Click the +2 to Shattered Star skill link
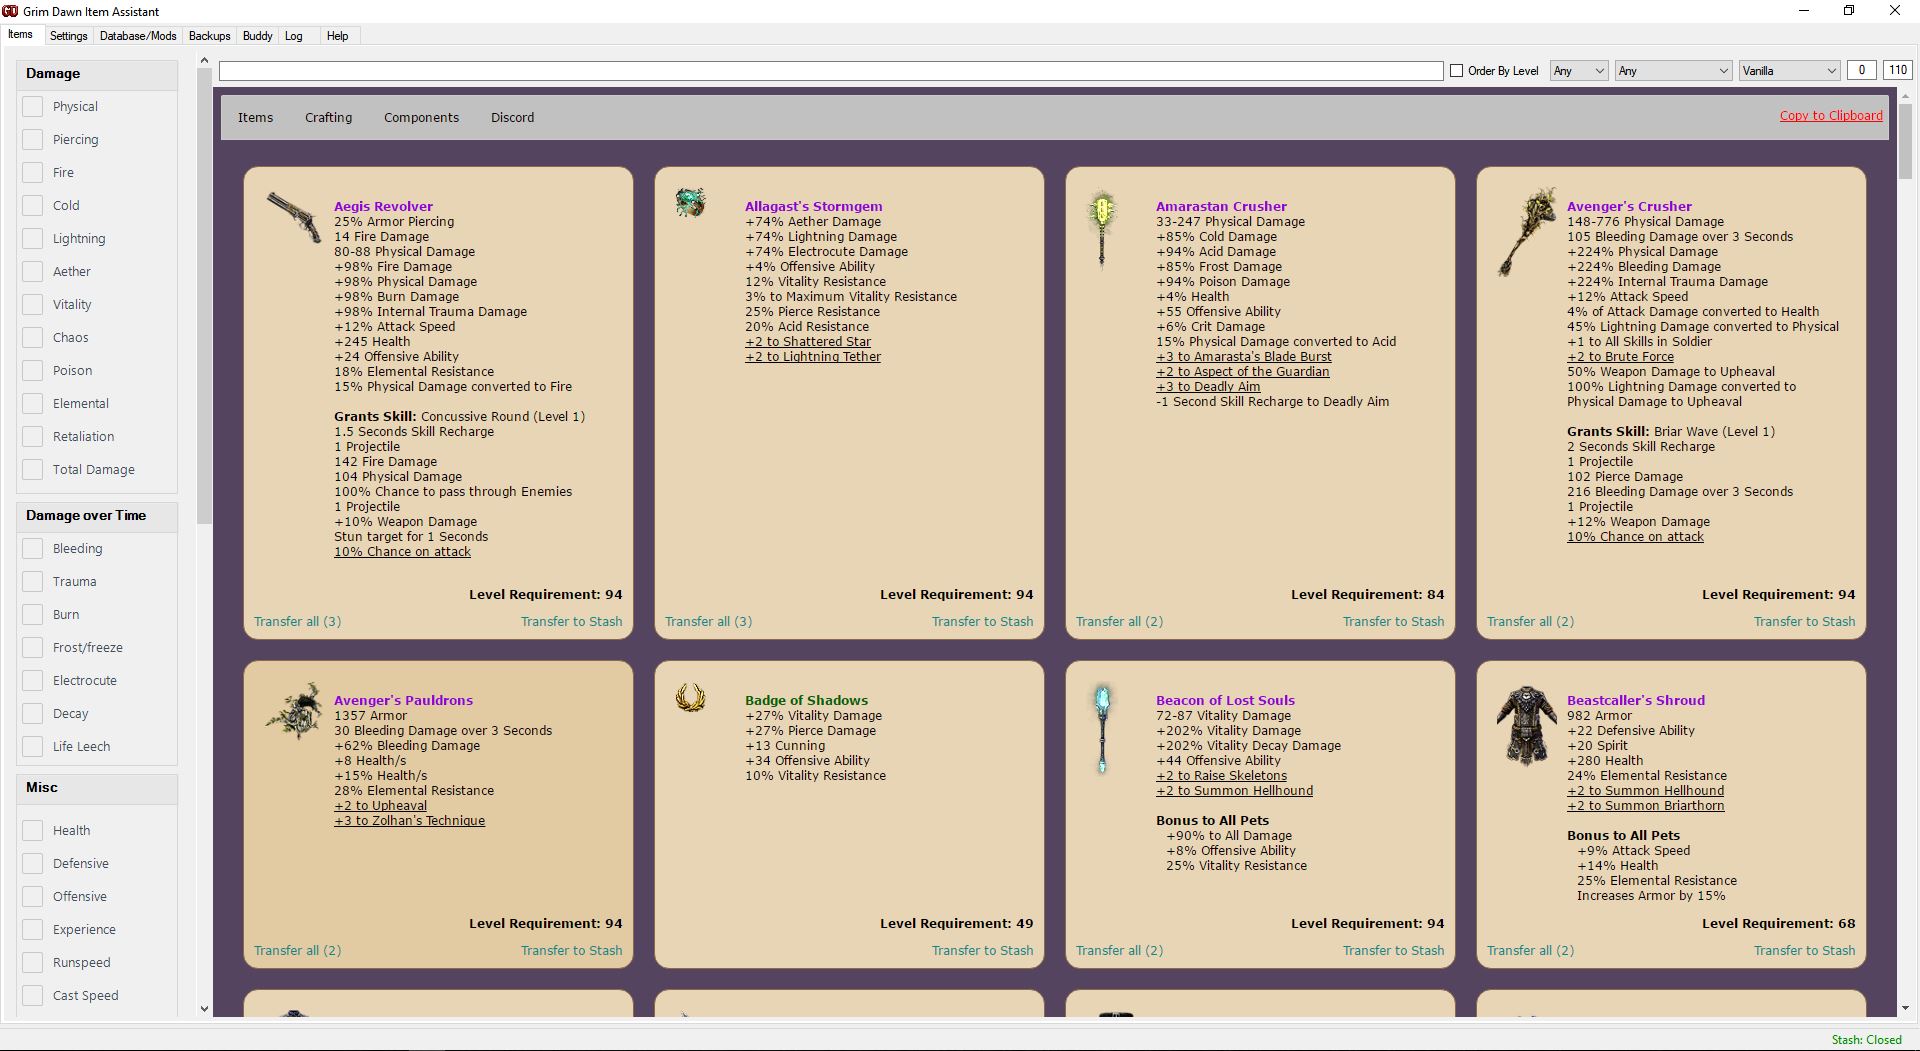The image size is (1920, 1051). click(x=808, y=341)
